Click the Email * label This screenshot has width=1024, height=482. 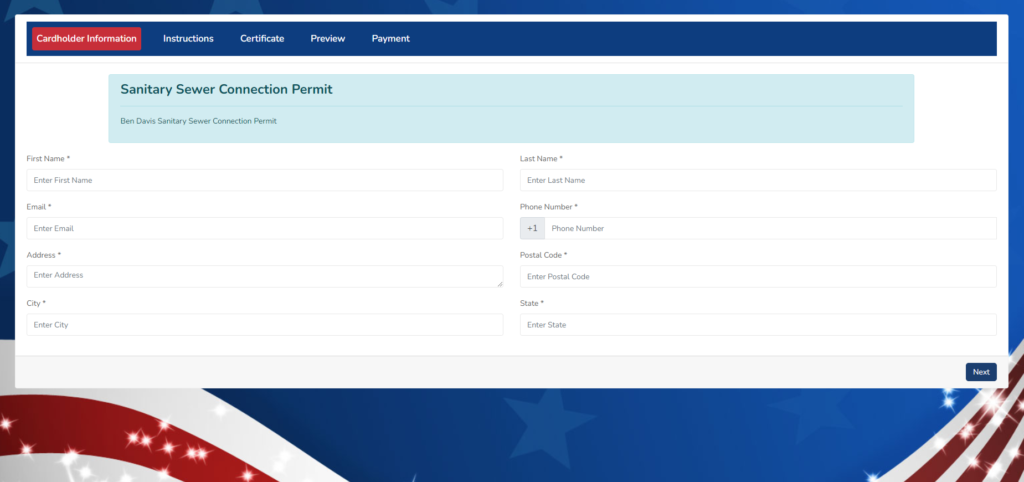[x=39, y=207]
